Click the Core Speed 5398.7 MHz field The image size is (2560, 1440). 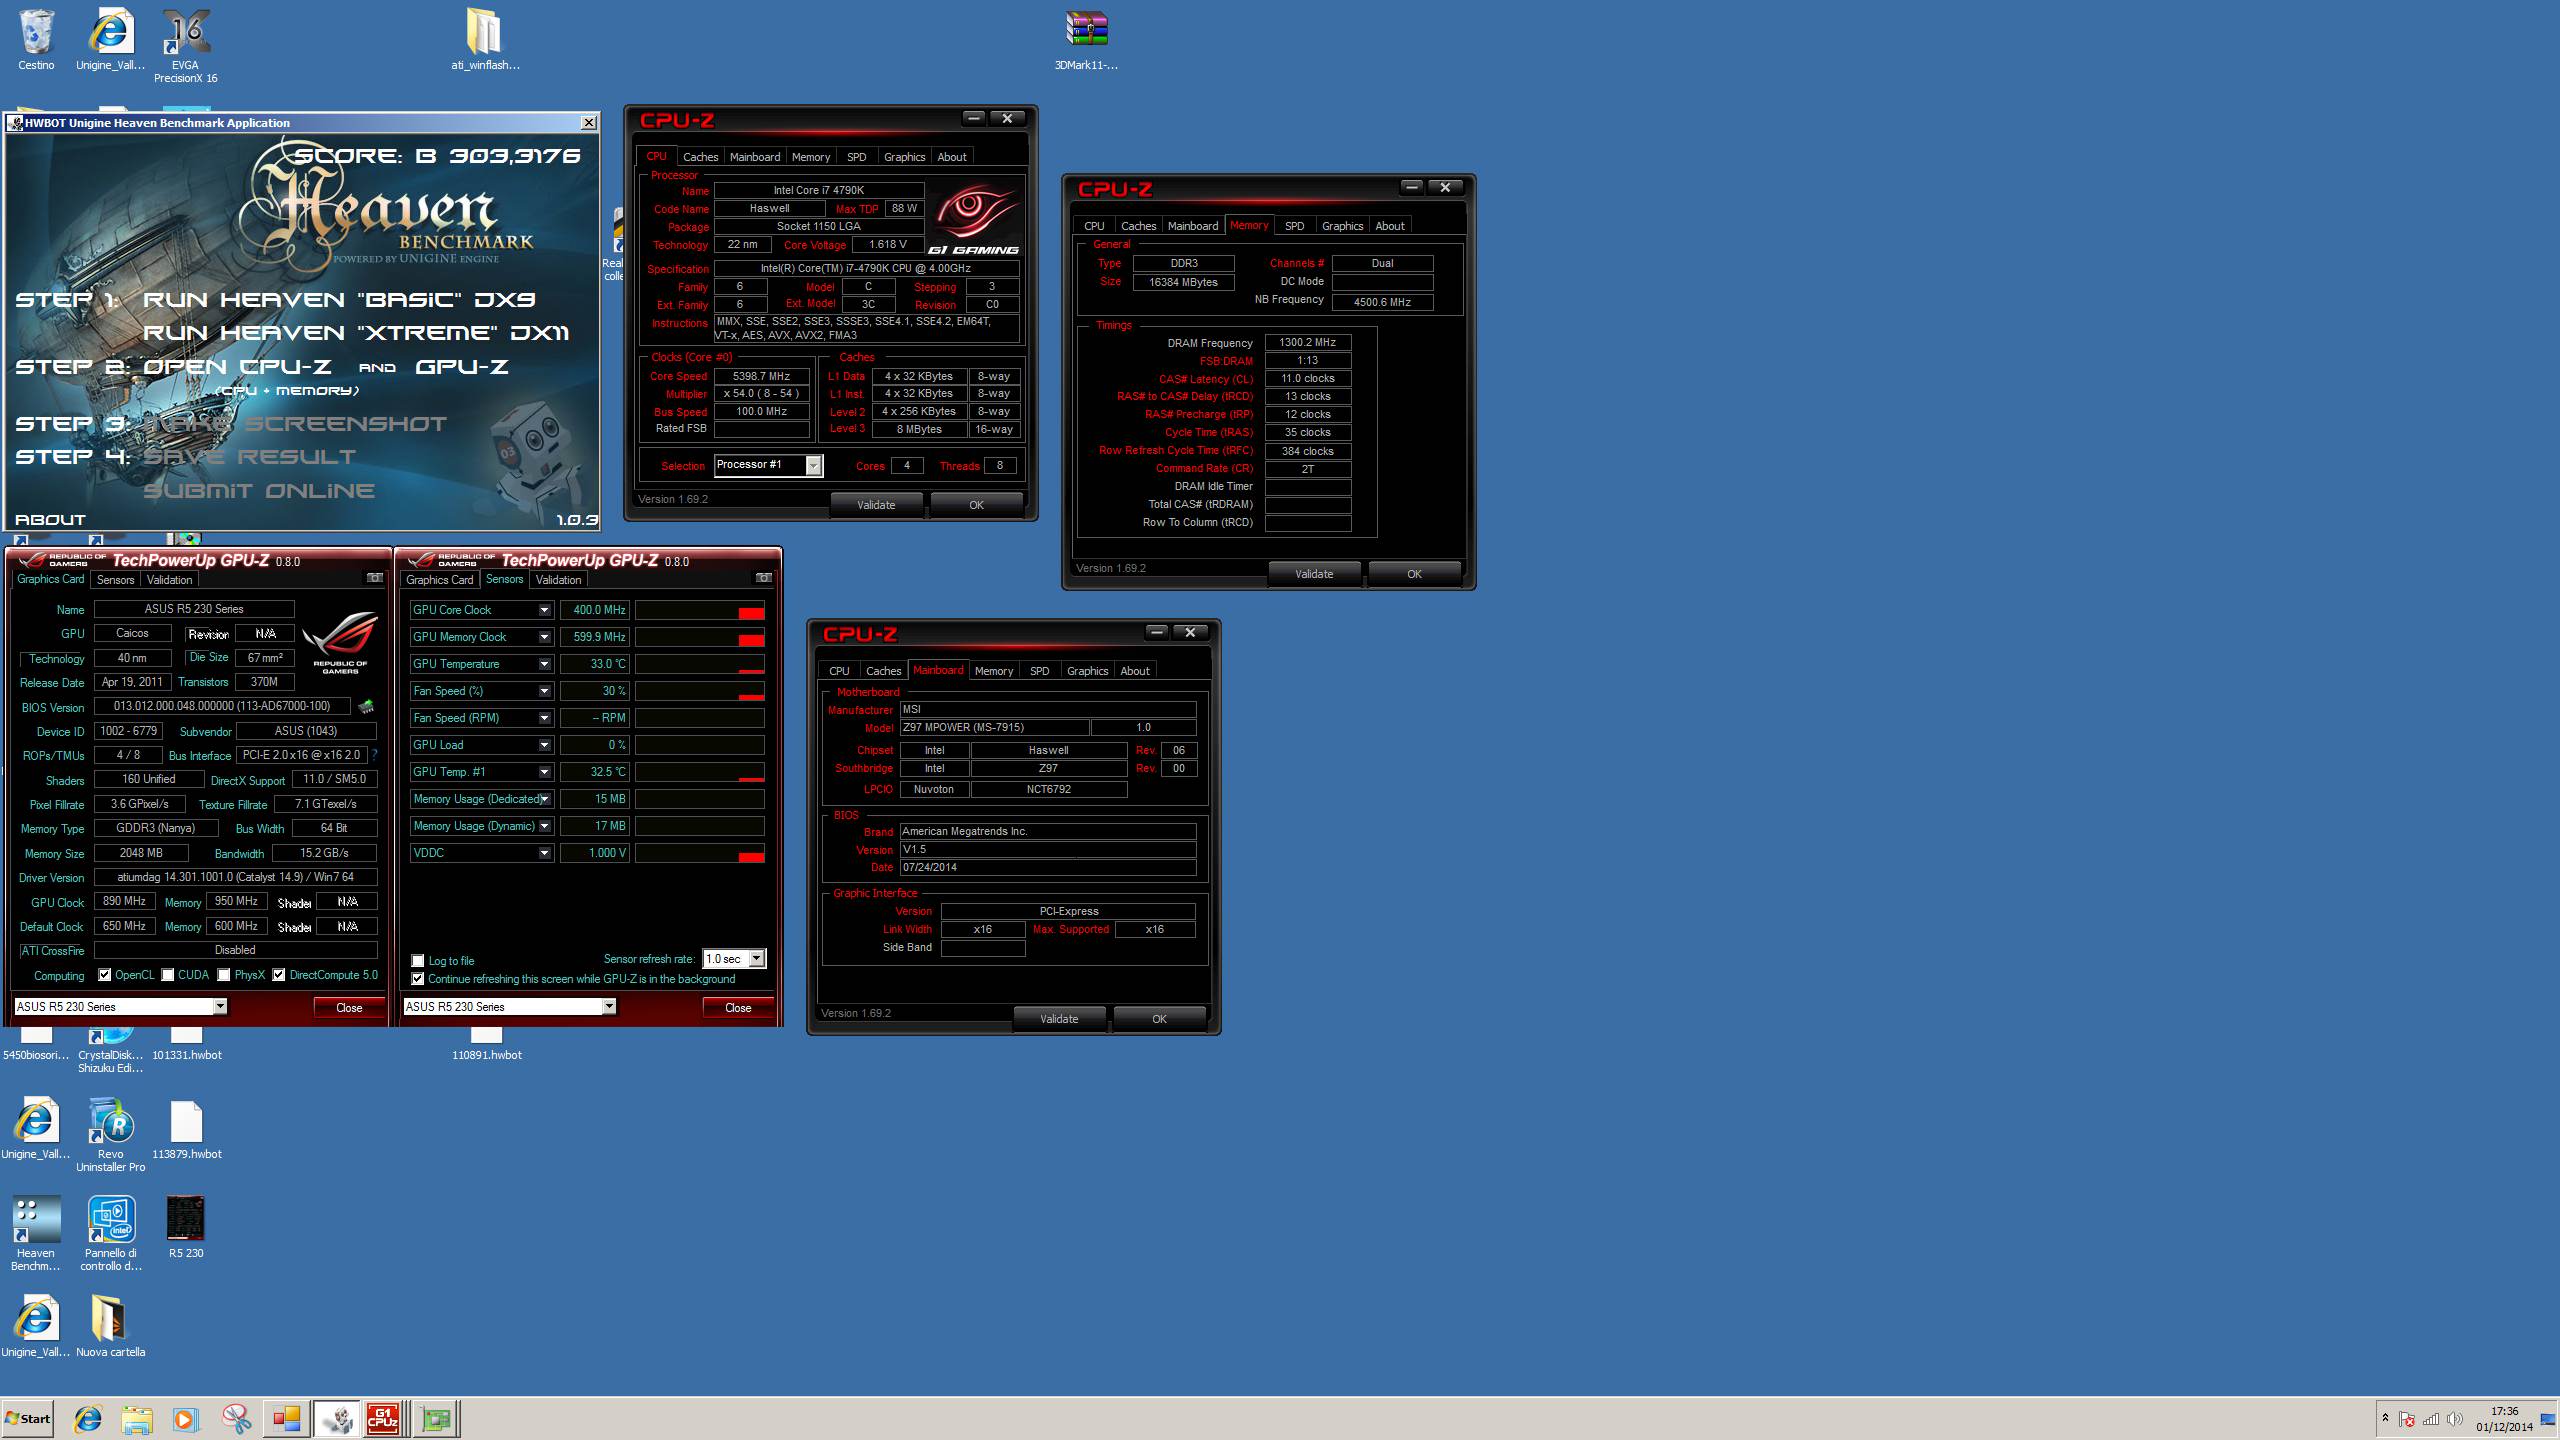pos(762,377)
